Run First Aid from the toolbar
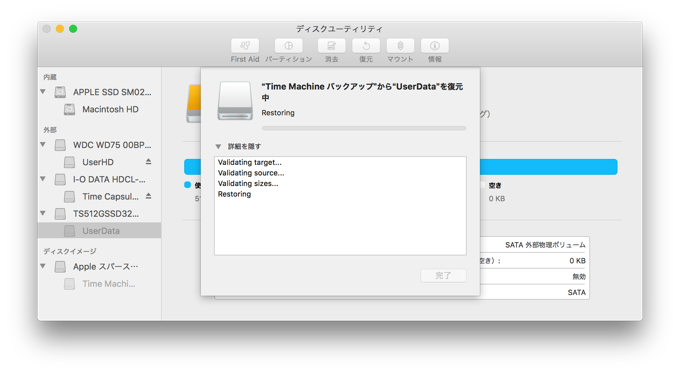This screenshot has width=680, height=374. [x=245, y=46]
